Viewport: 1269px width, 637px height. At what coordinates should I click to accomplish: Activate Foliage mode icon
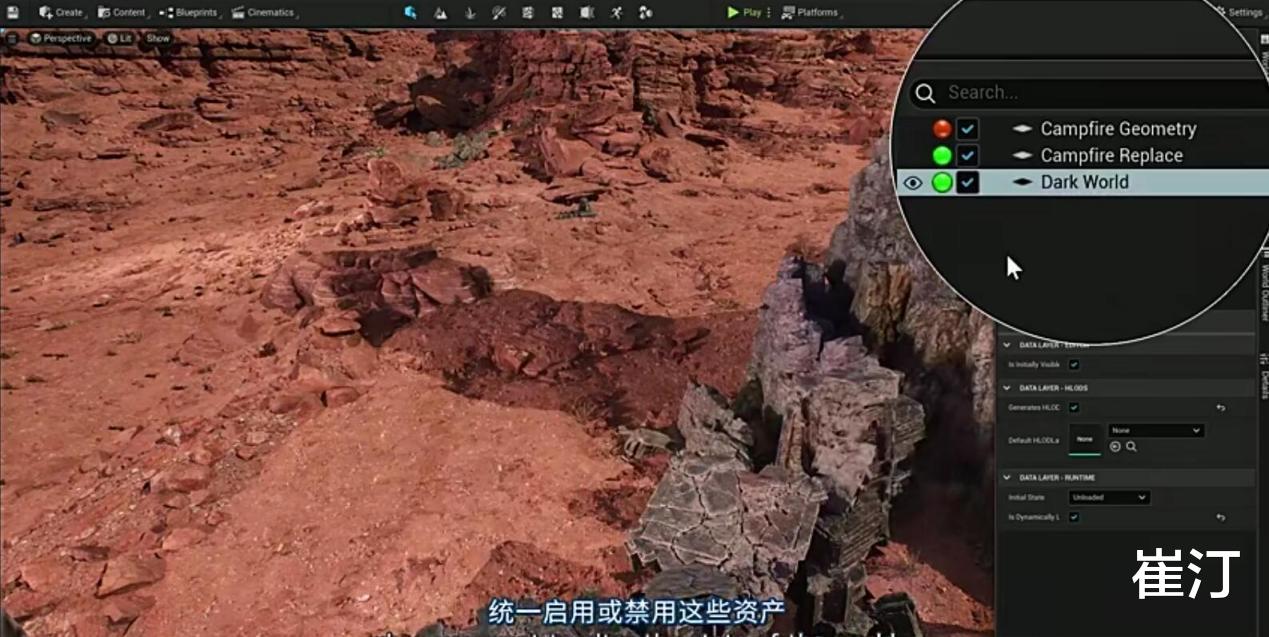(x=470, y=12)
